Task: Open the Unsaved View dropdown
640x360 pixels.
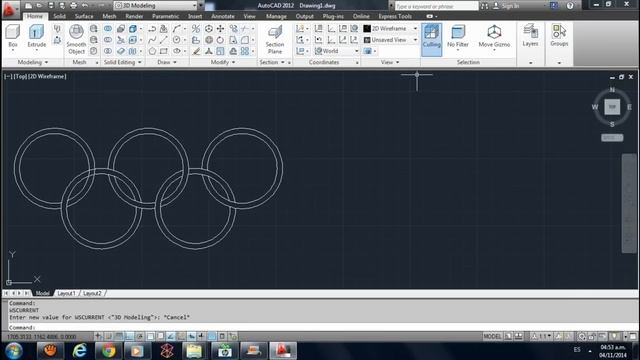Action: [x=391, y=40]
